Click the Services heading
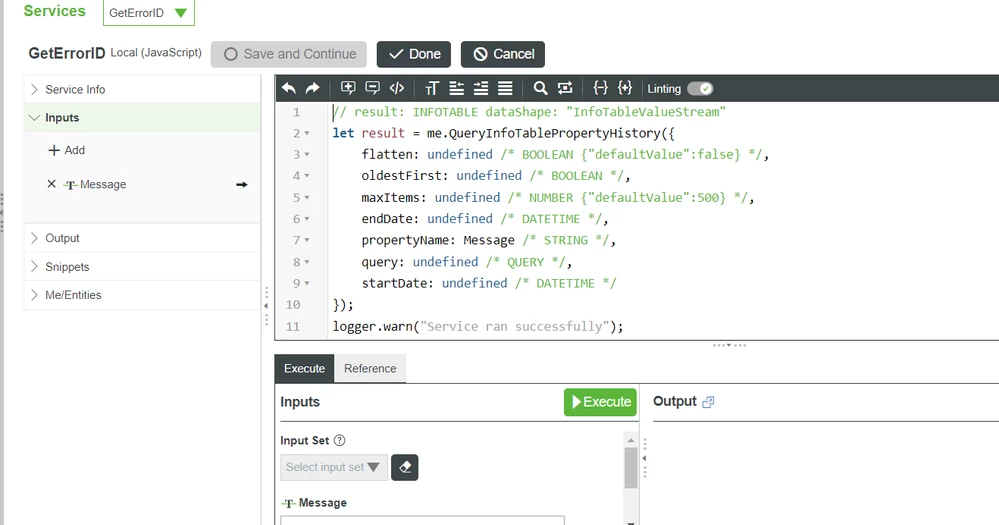The image size is (999, 525). click(x=55, y=11)
